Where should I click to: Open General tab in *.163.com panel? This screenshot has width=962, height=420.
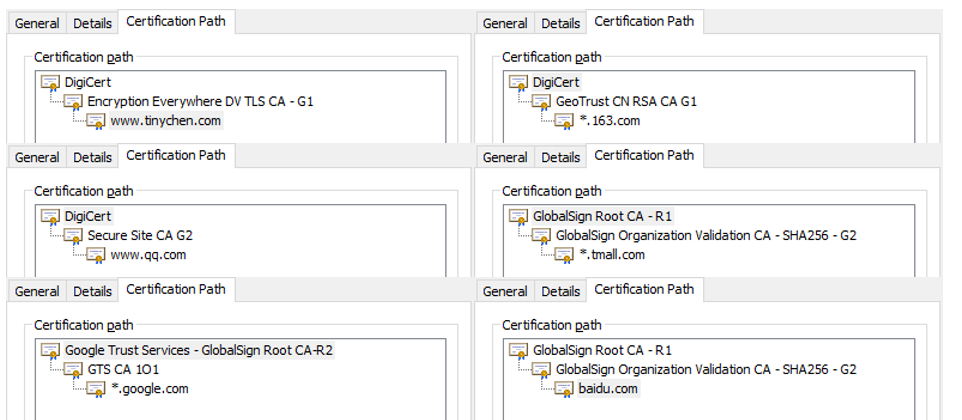pyautogui.click(x=505, y=23)
